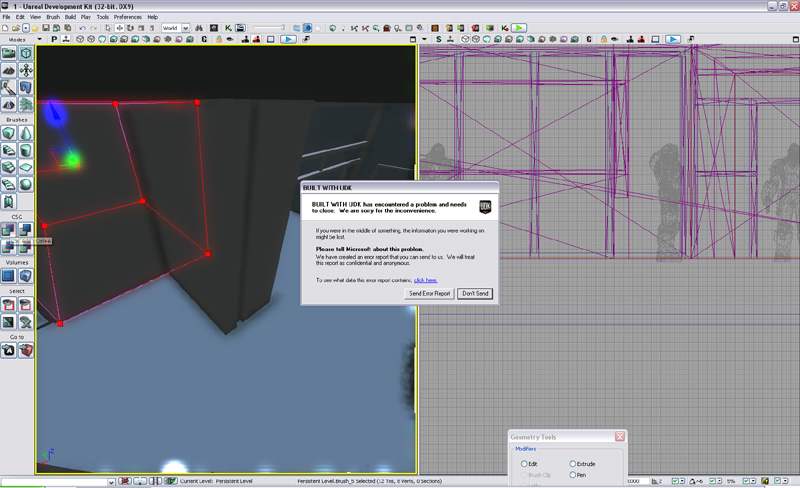800x488 pixels.
Task: Click the CSG Add icon
Action: pyautogui.click(x=8, y=230)
